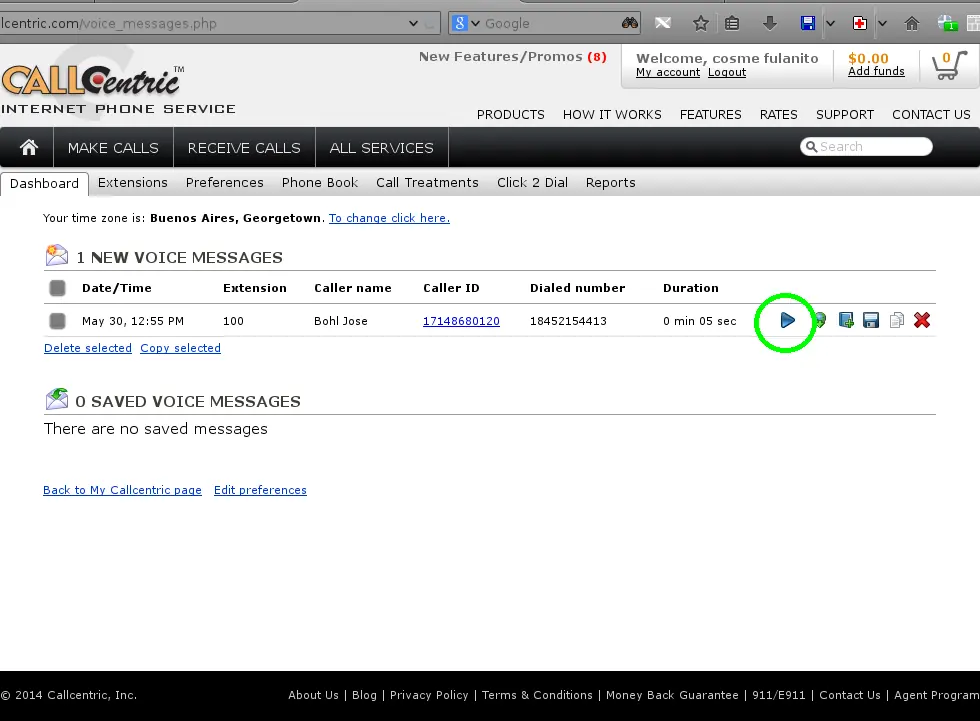Viewport: 980px width, 721px height.
Task: Click the globe download icon in message row
Action: pos(820,321)
